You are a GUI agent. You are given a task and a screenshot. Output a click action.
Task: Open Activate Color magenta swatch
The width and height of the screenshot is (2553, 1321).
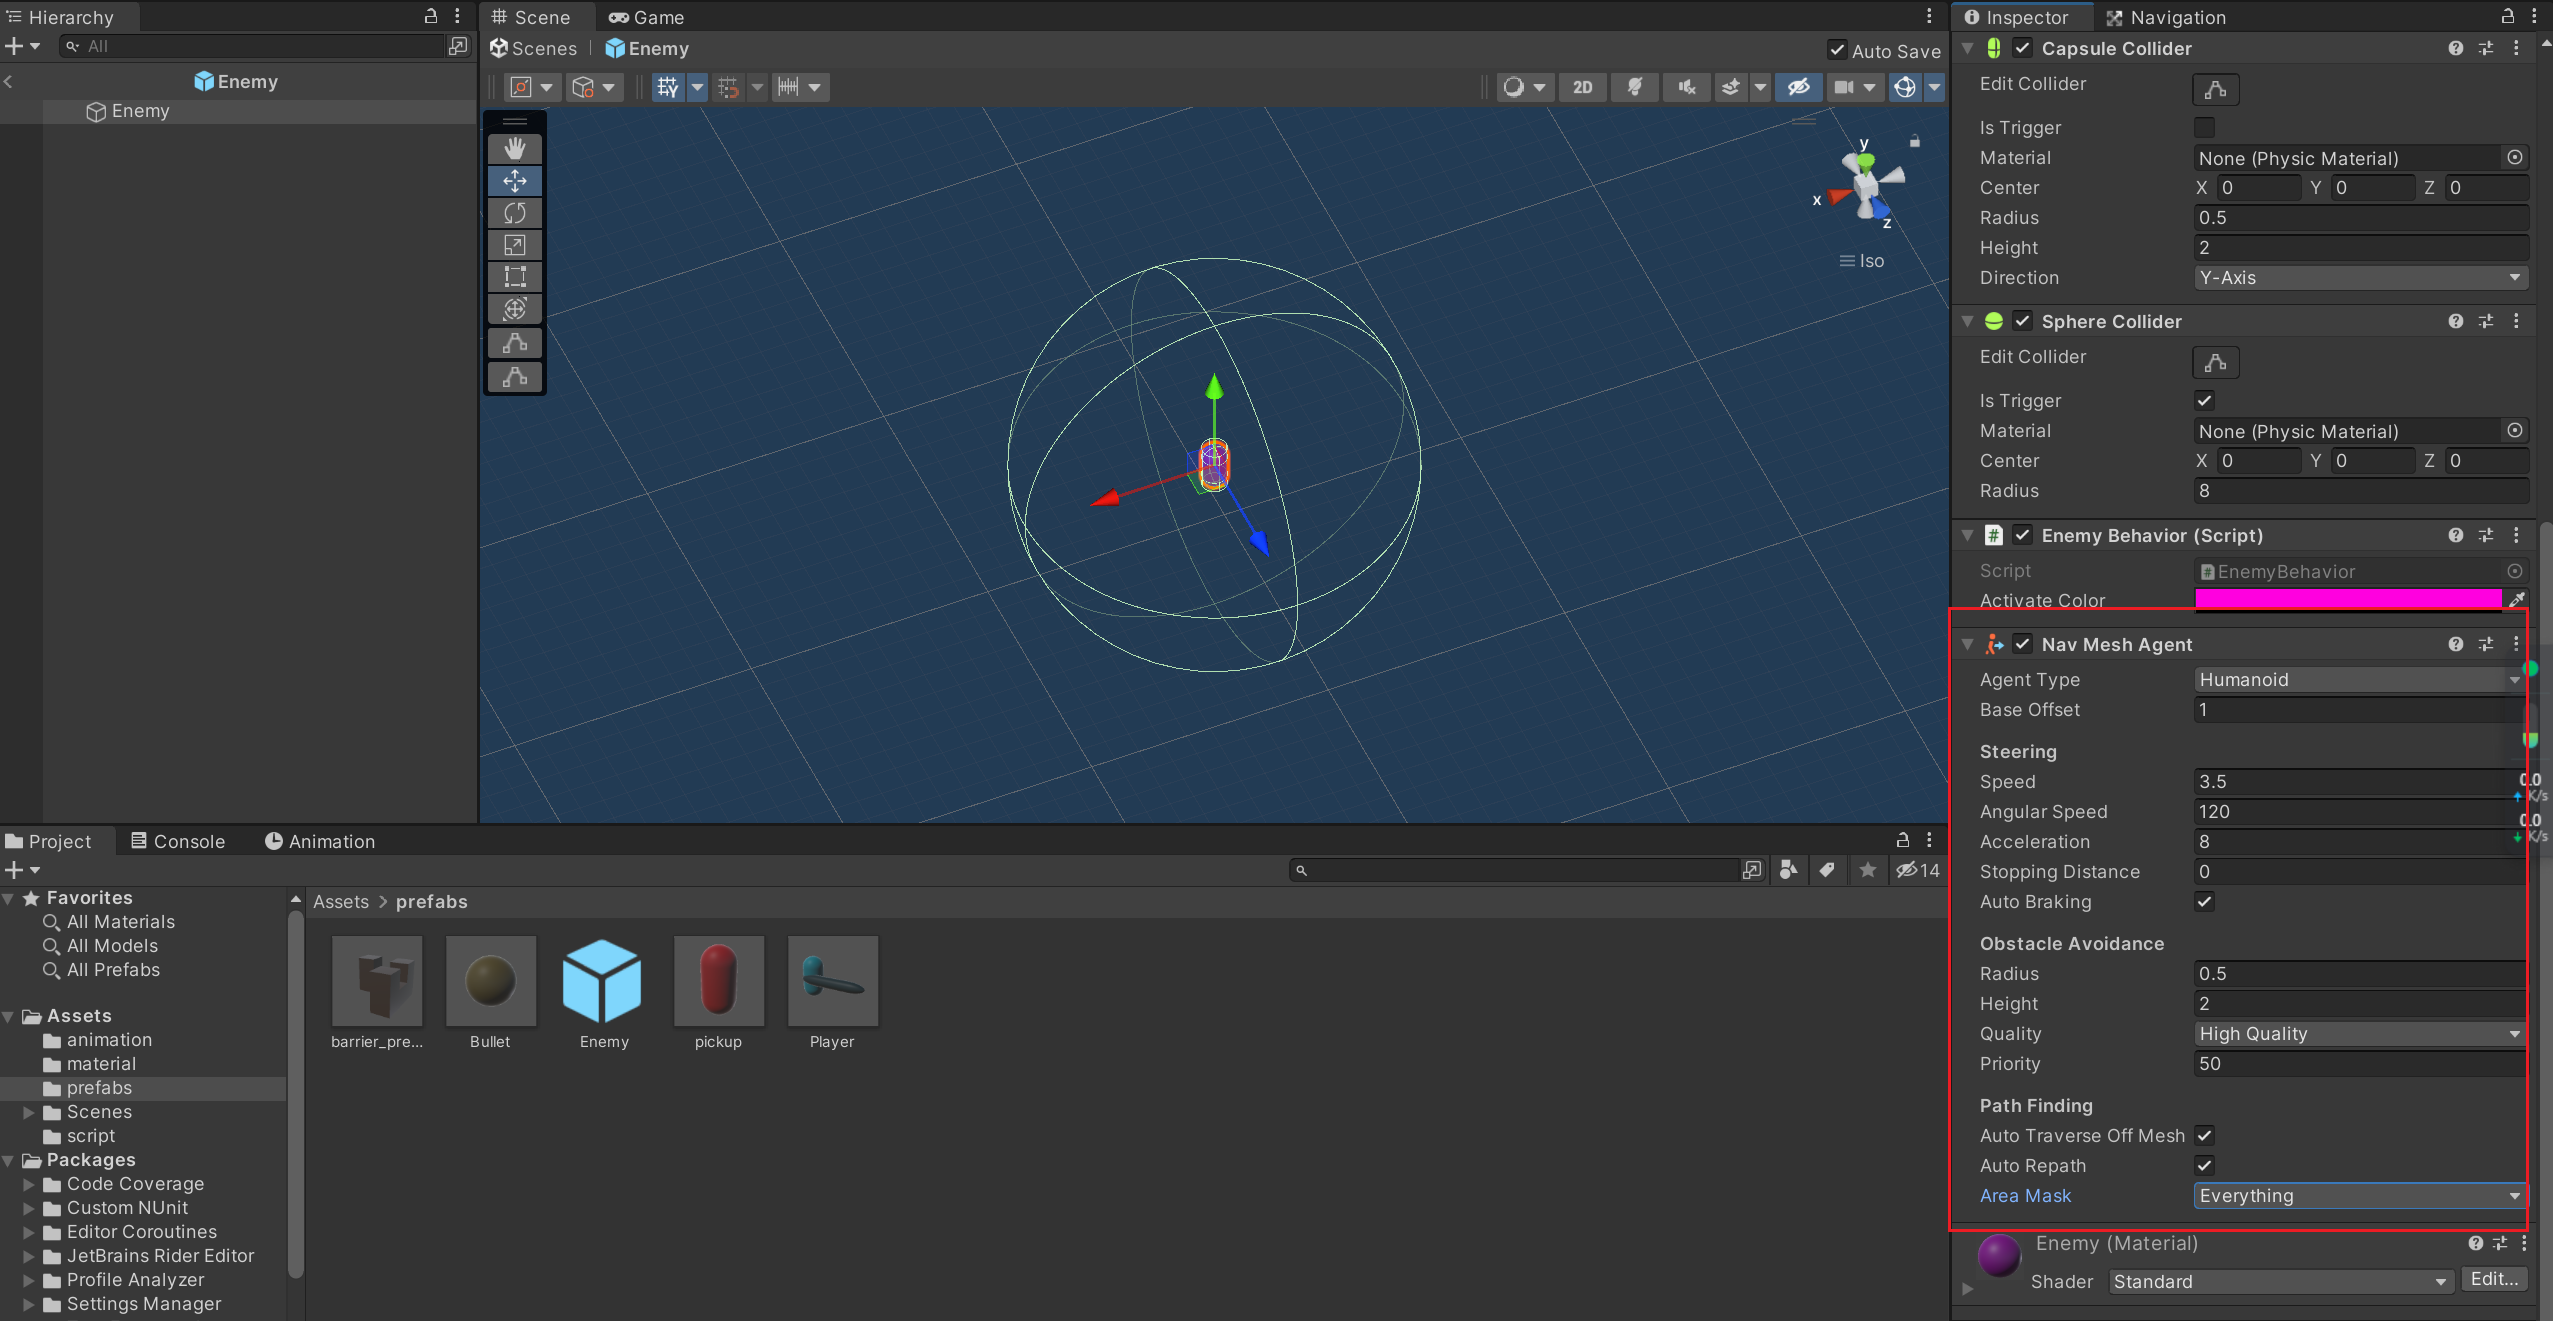click(x=2348, y=600)
